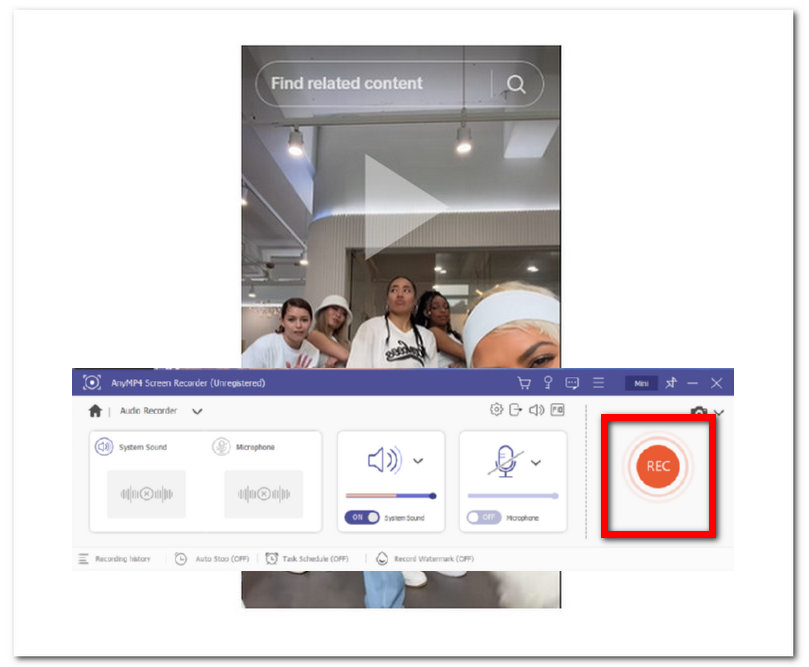The height and width of the screenshot is (667, 809).
Task: Open the shopping cart purchase icon
Action: pos(523,383)
